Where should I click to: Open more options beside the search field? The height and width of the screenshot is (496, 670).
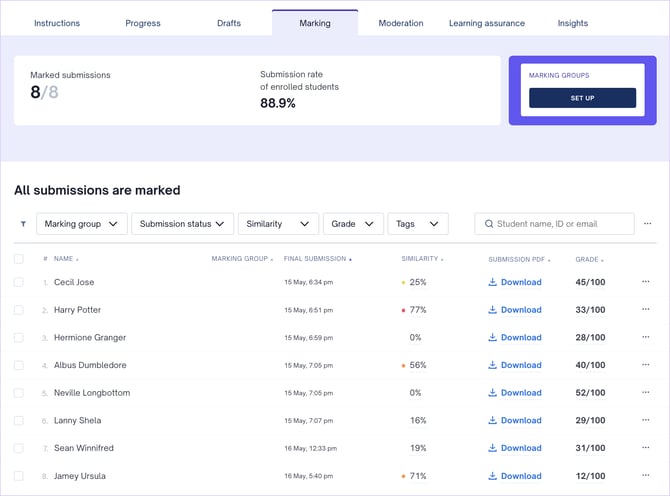(647, 224)
